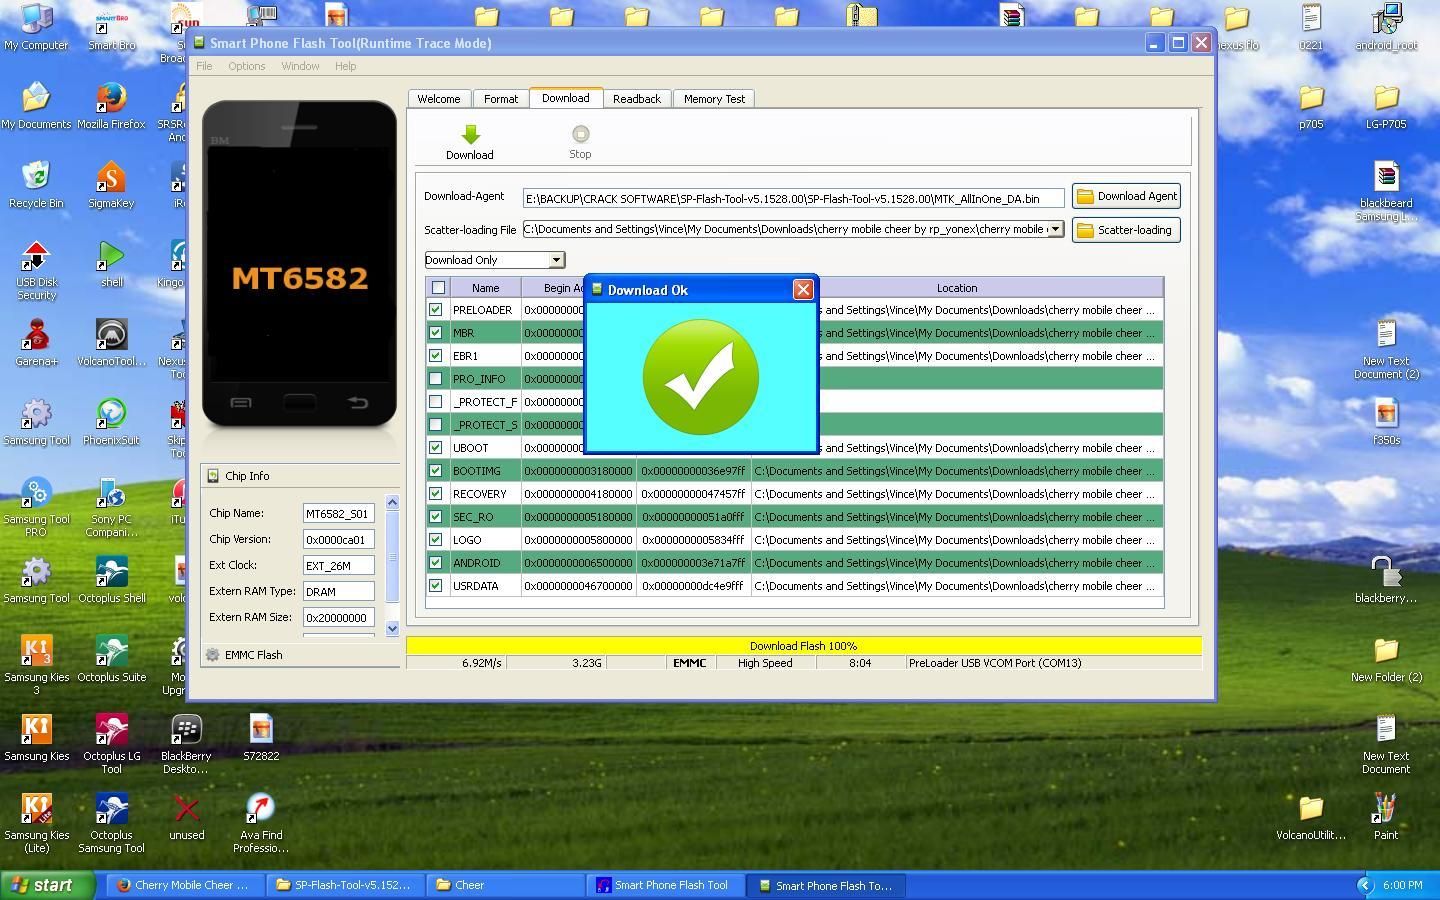Click the Stop icon in toolbar

coord(580,134)
